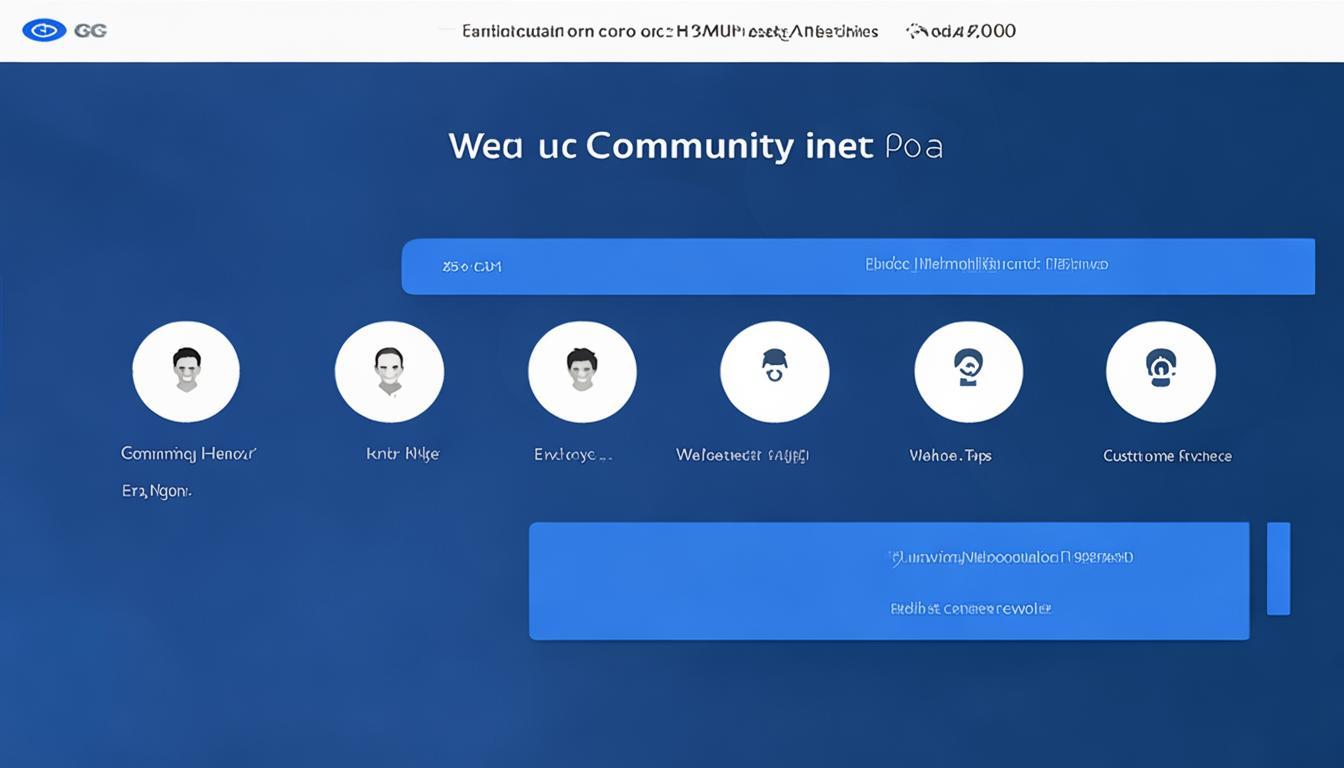Click the 'Conmimng Henoar' label text
Viewport: 1344px width, 768px height.
188,454
